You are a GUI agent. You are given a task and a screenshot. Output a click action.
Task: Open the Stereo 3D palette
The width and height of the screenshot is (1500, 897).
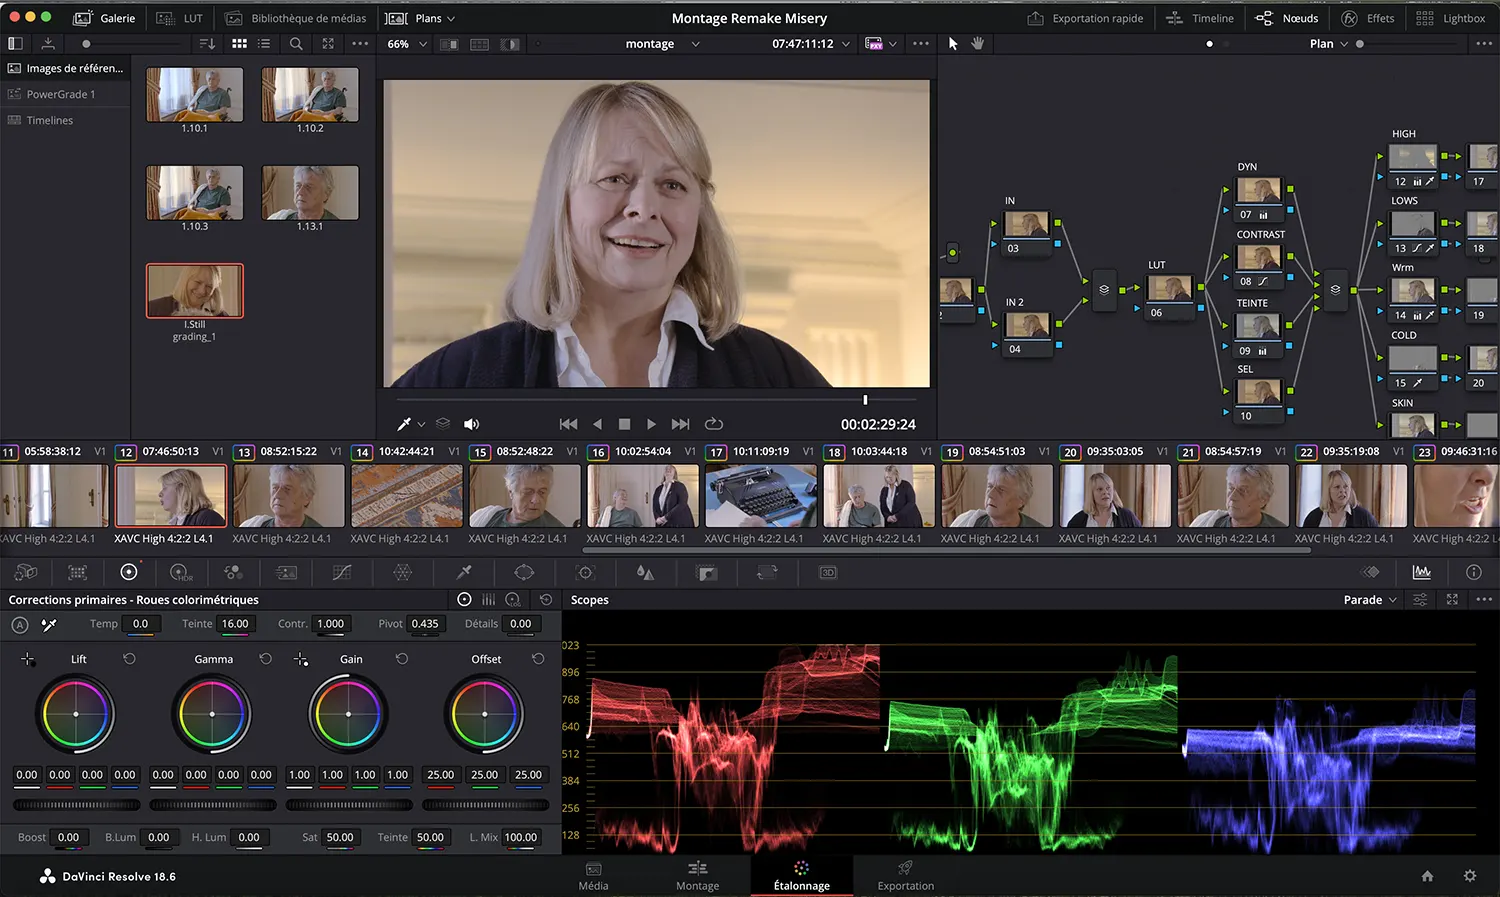pos(827,572)
